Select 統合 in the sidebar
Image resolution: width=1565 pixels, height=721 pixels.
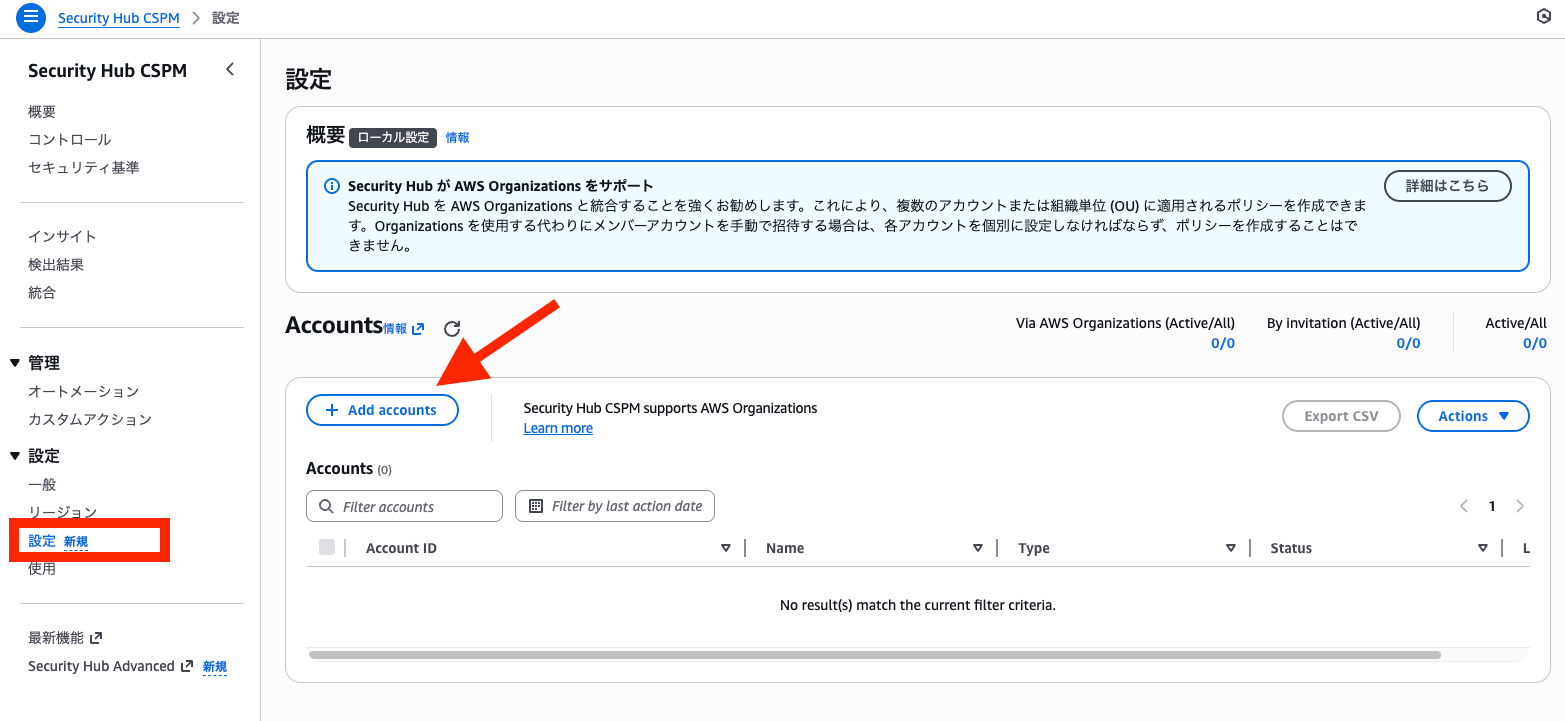pyautogui.click(x=42, y=293)
